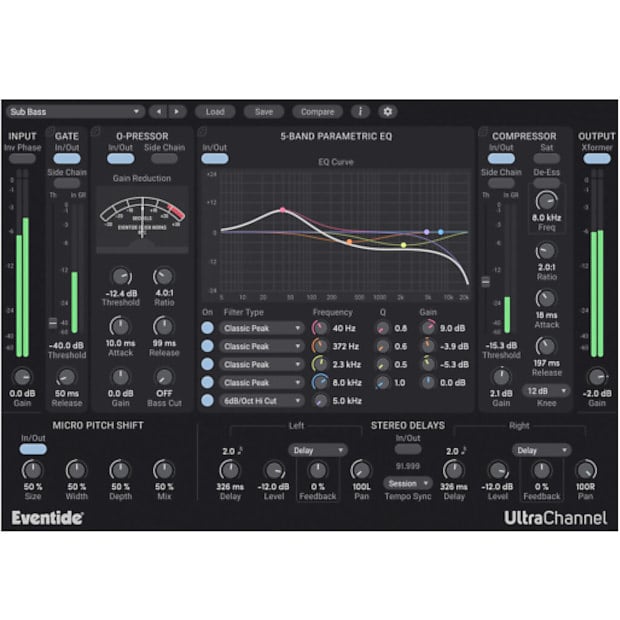
Task: Open the settings gear icon
Action: click(x=388, y=112)
